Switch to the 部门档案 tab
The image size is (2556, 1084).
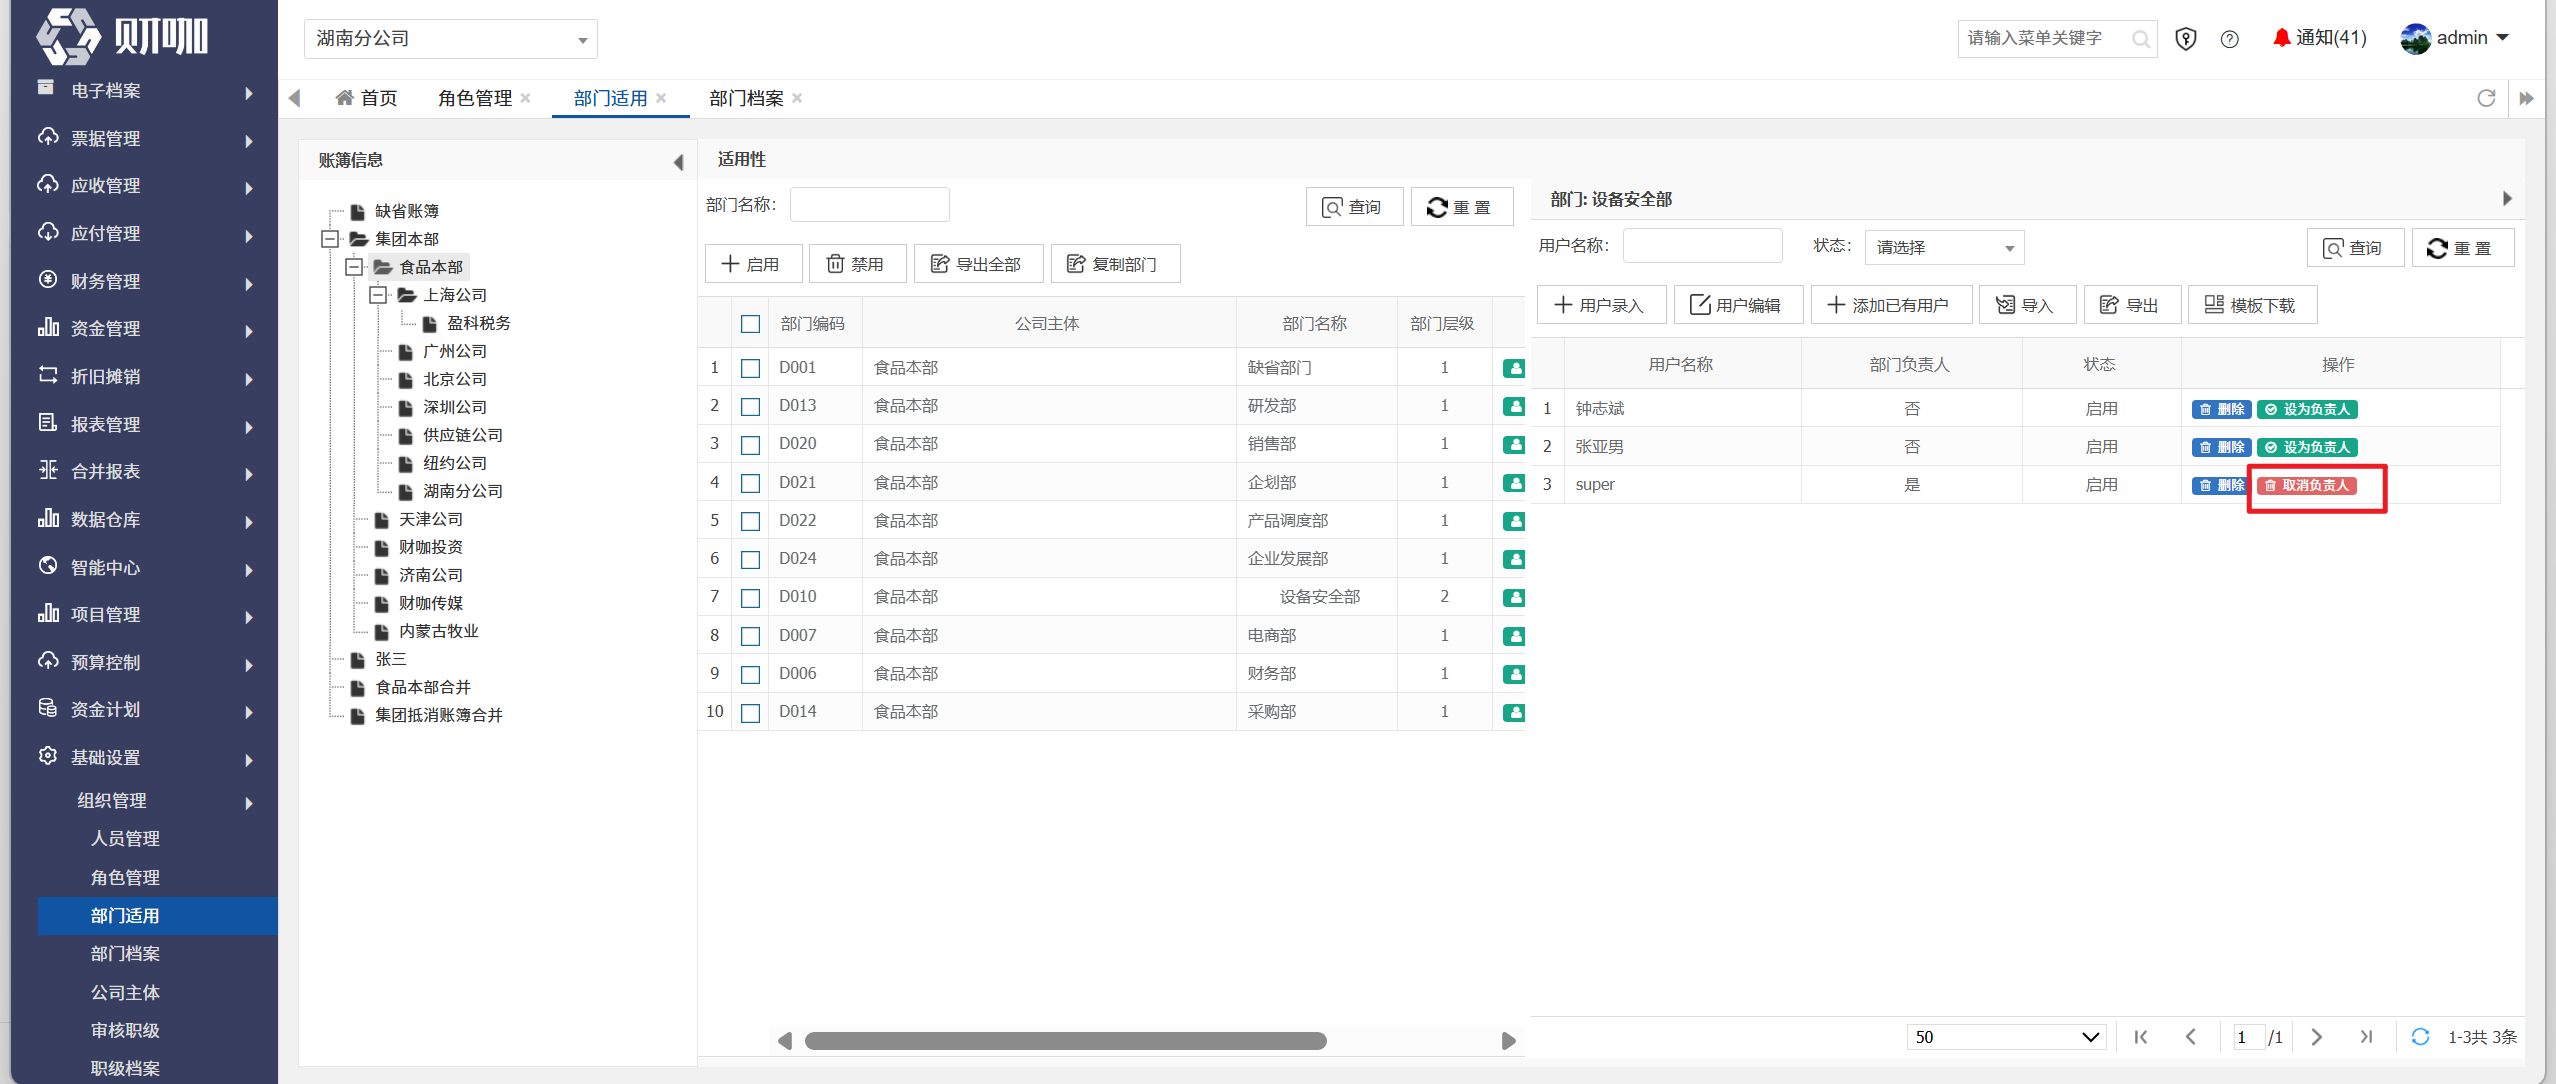pyautogui.click(x=746, y=98)
